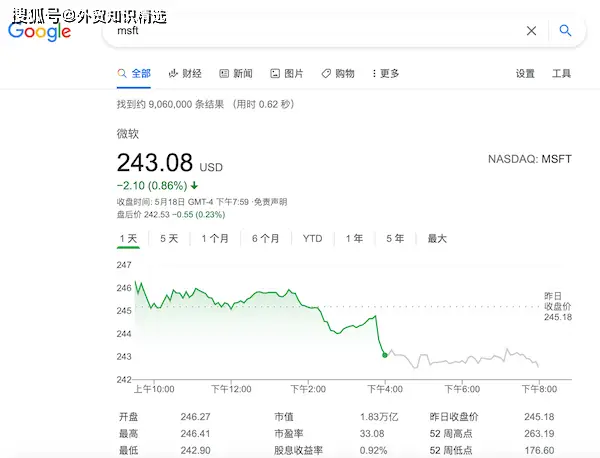Click the 市盈率 value 33.08
The width and height of the screenshot is (600, 458).
point(372,434)
